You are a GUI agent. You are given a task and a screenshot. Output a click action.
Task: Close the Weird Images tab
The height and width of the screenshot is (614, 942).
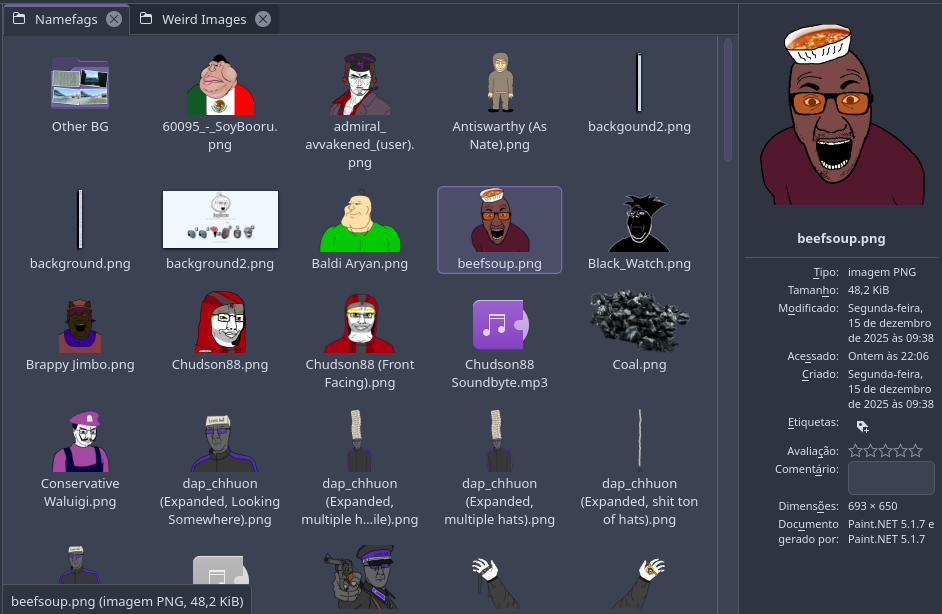pos(263,19)
